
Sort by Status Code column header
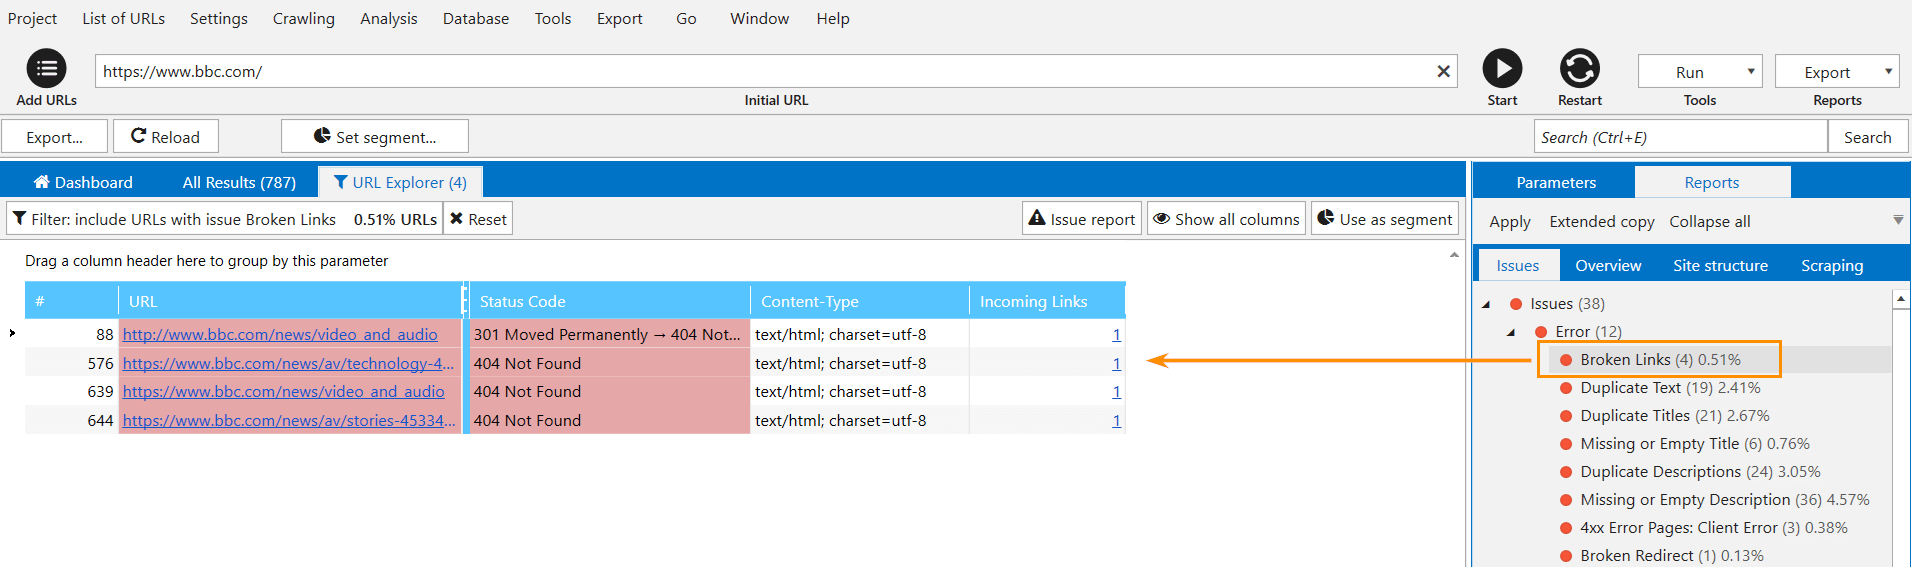coord(609,301)
